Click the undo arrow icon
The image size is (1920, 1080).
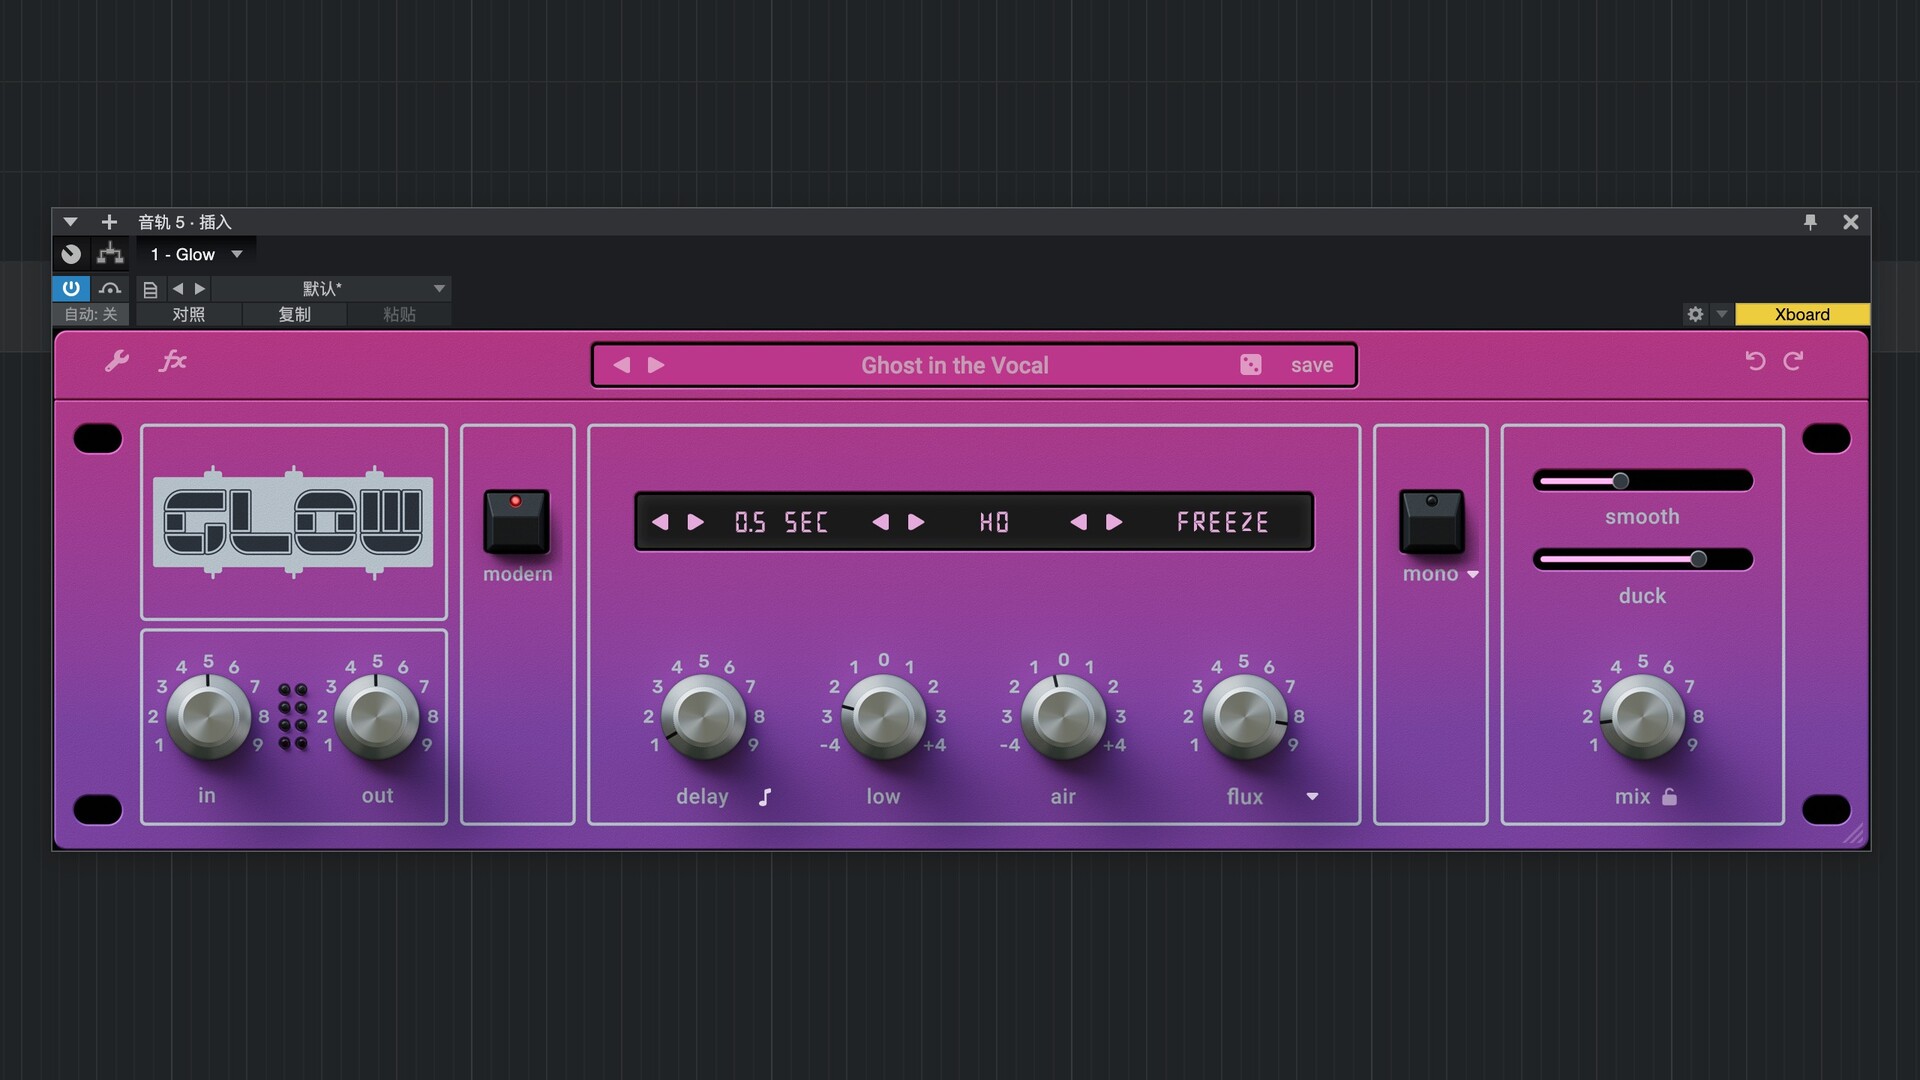1755,361
